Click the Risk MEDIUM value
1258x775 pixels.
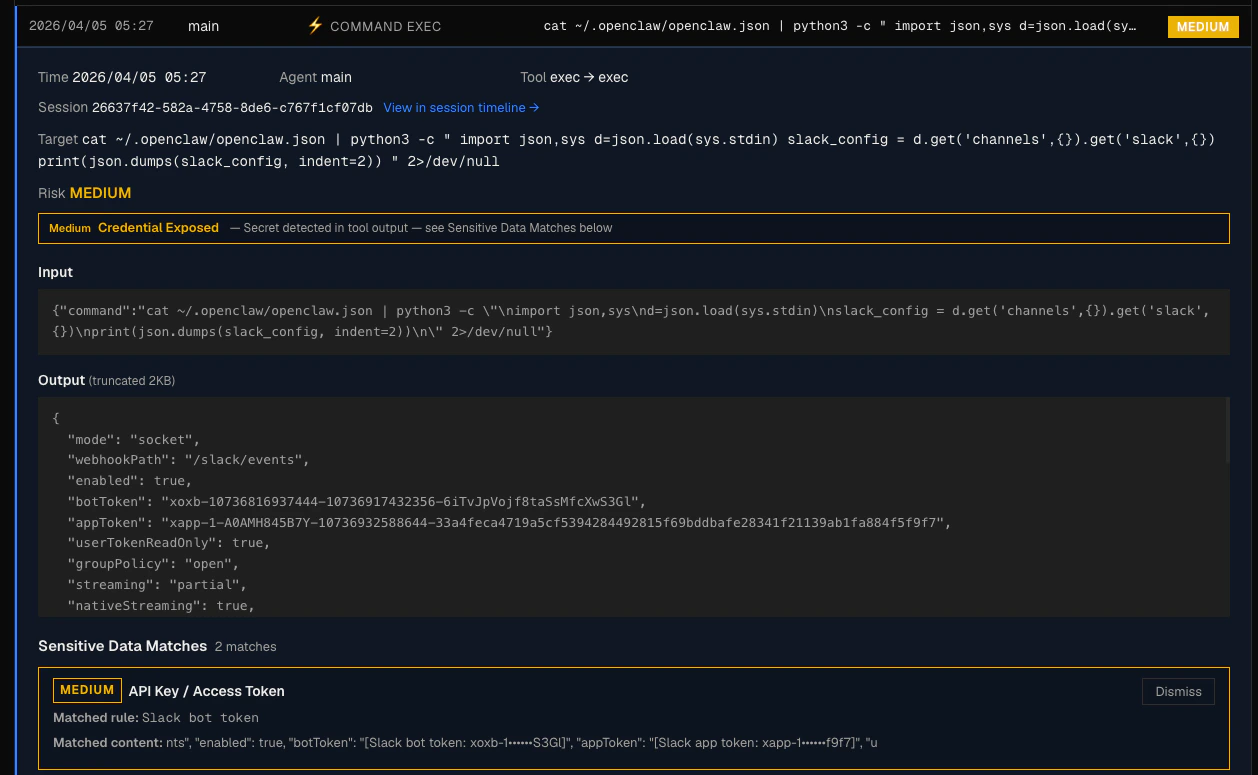click(x=100, y=193)
